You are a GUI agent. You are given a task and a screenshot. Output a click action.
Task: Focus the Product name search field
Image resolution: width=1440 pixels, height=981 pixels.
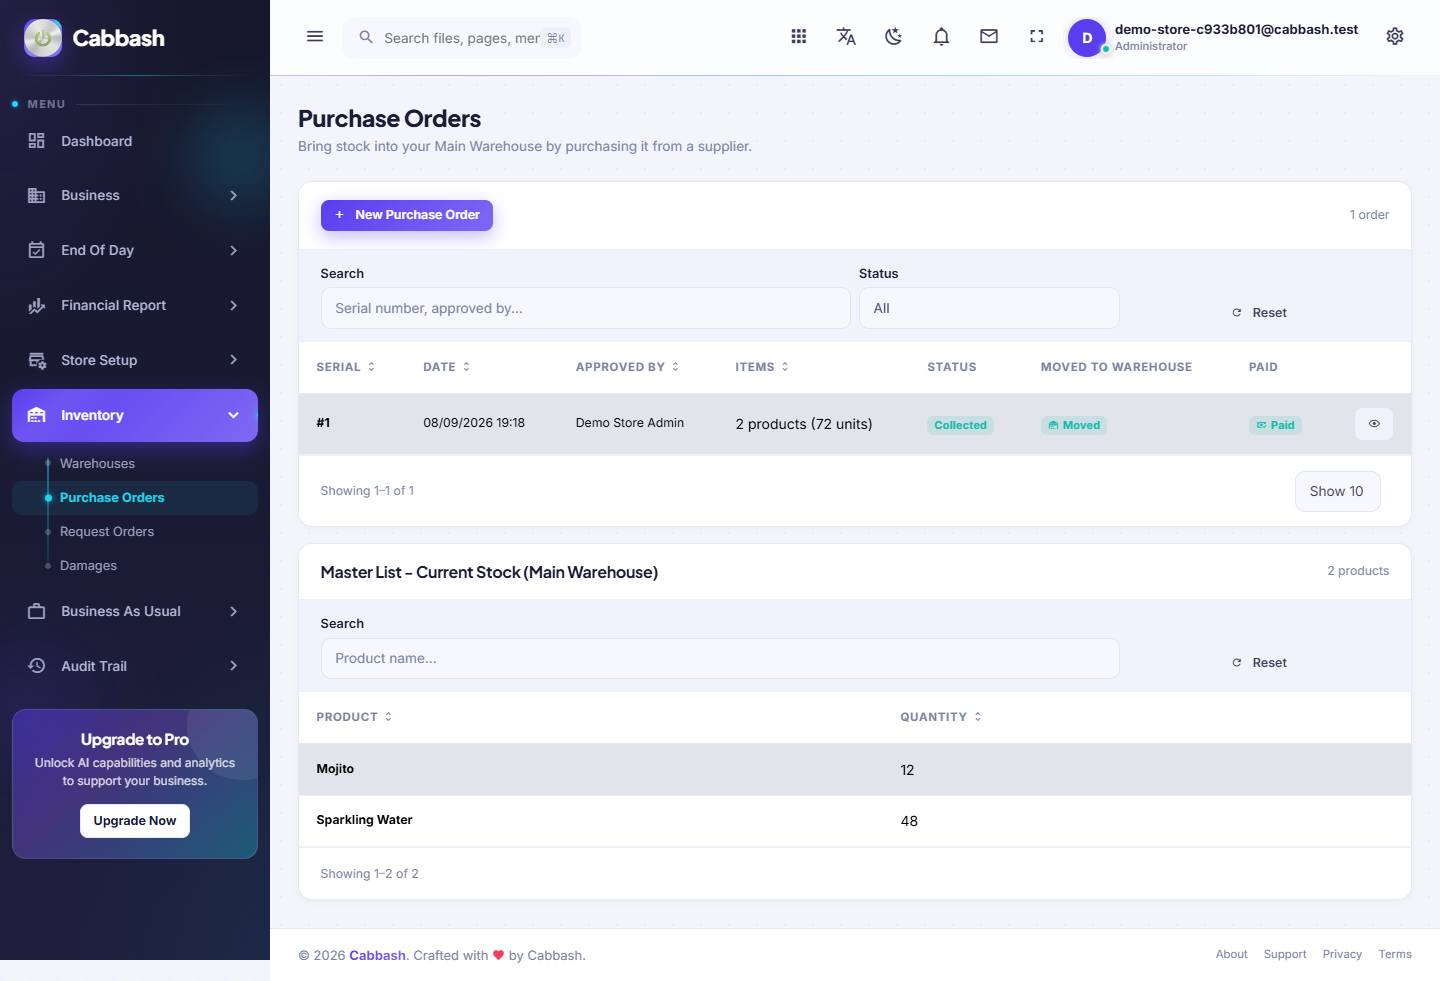720,658
